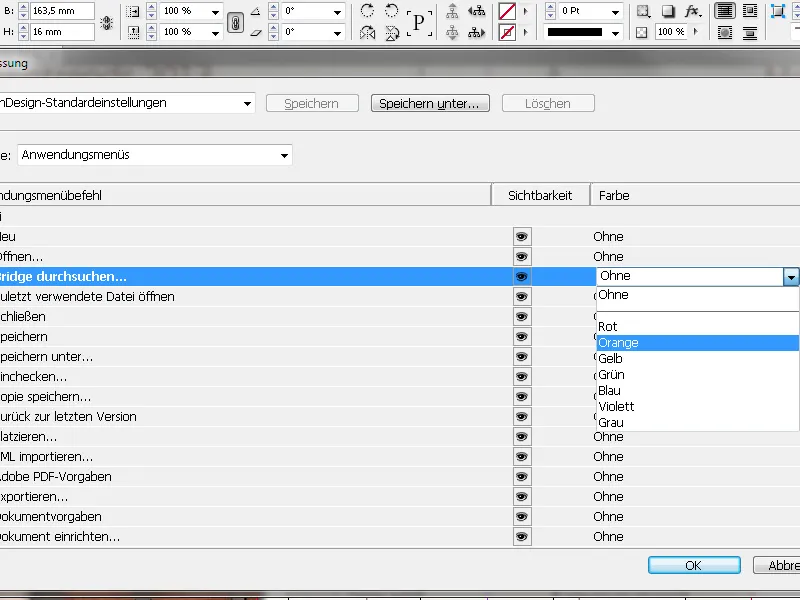Image resolution: width=800 pixels, height=600 pixels.
Task: Click the blue frame fitting icon
Action: pos(778,11)
